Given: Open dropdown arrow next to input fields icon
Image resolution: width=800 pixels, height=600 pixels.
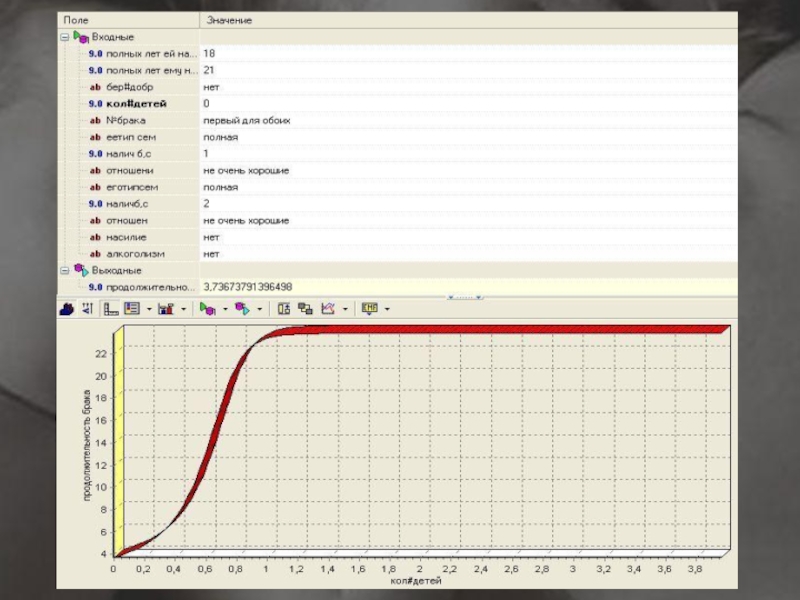Looking at the screenshot, I should click(x=224, y=309).
